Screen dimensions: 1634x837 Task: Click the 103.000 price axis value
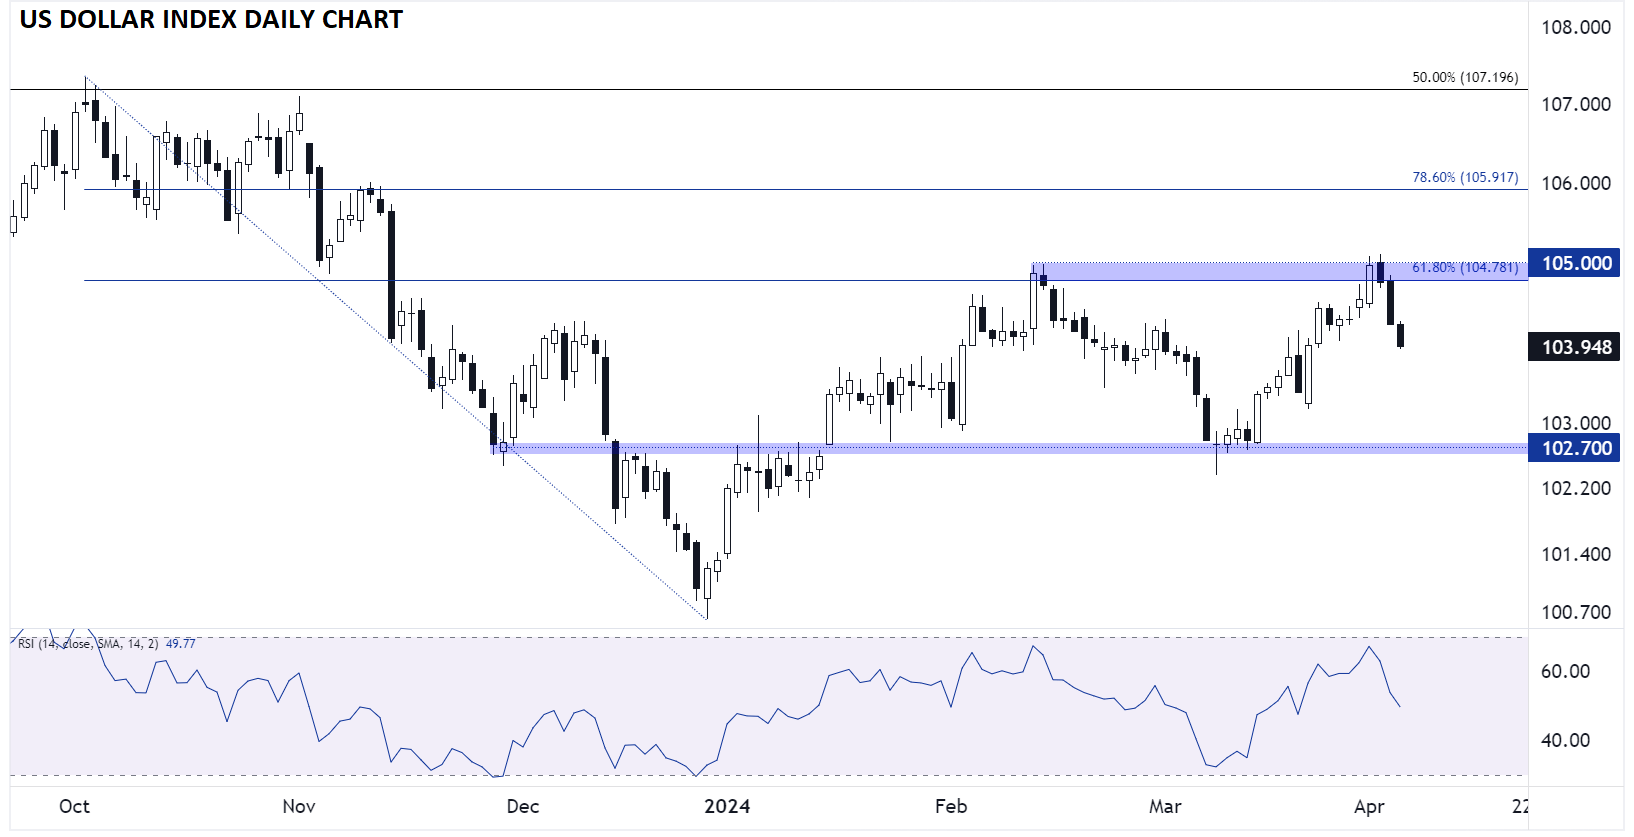tap(1576, 423)
